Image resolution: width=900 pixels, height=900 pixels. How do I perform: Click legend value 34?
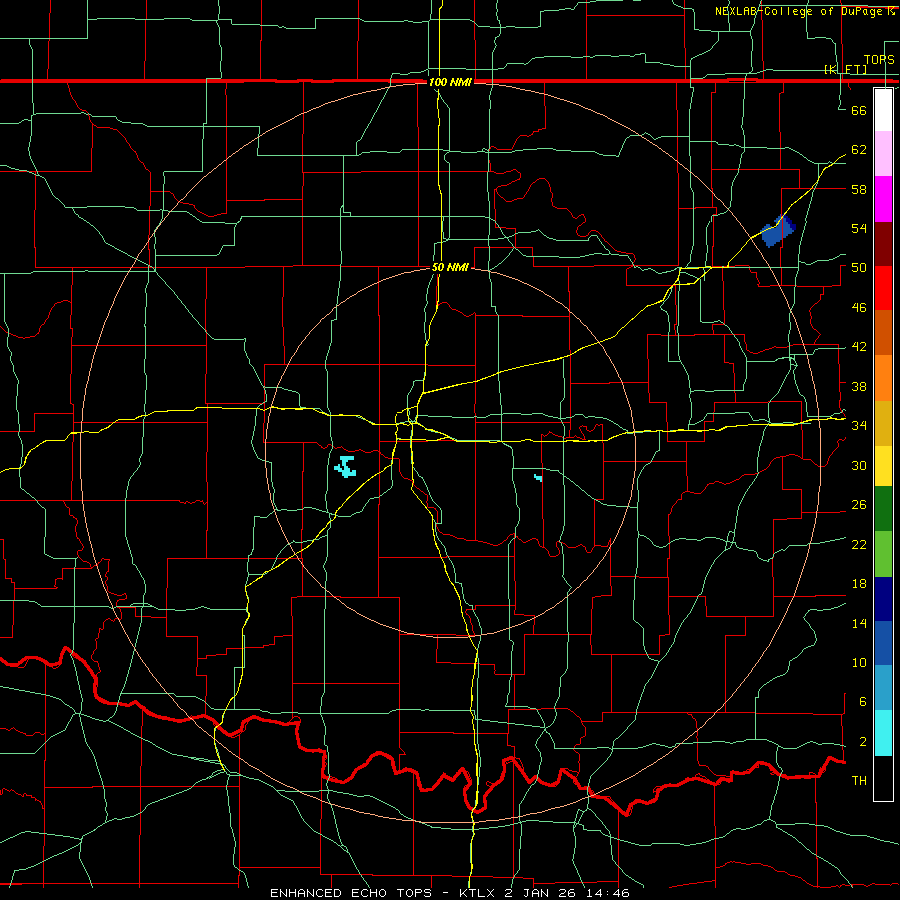click(x=859, y=426)
